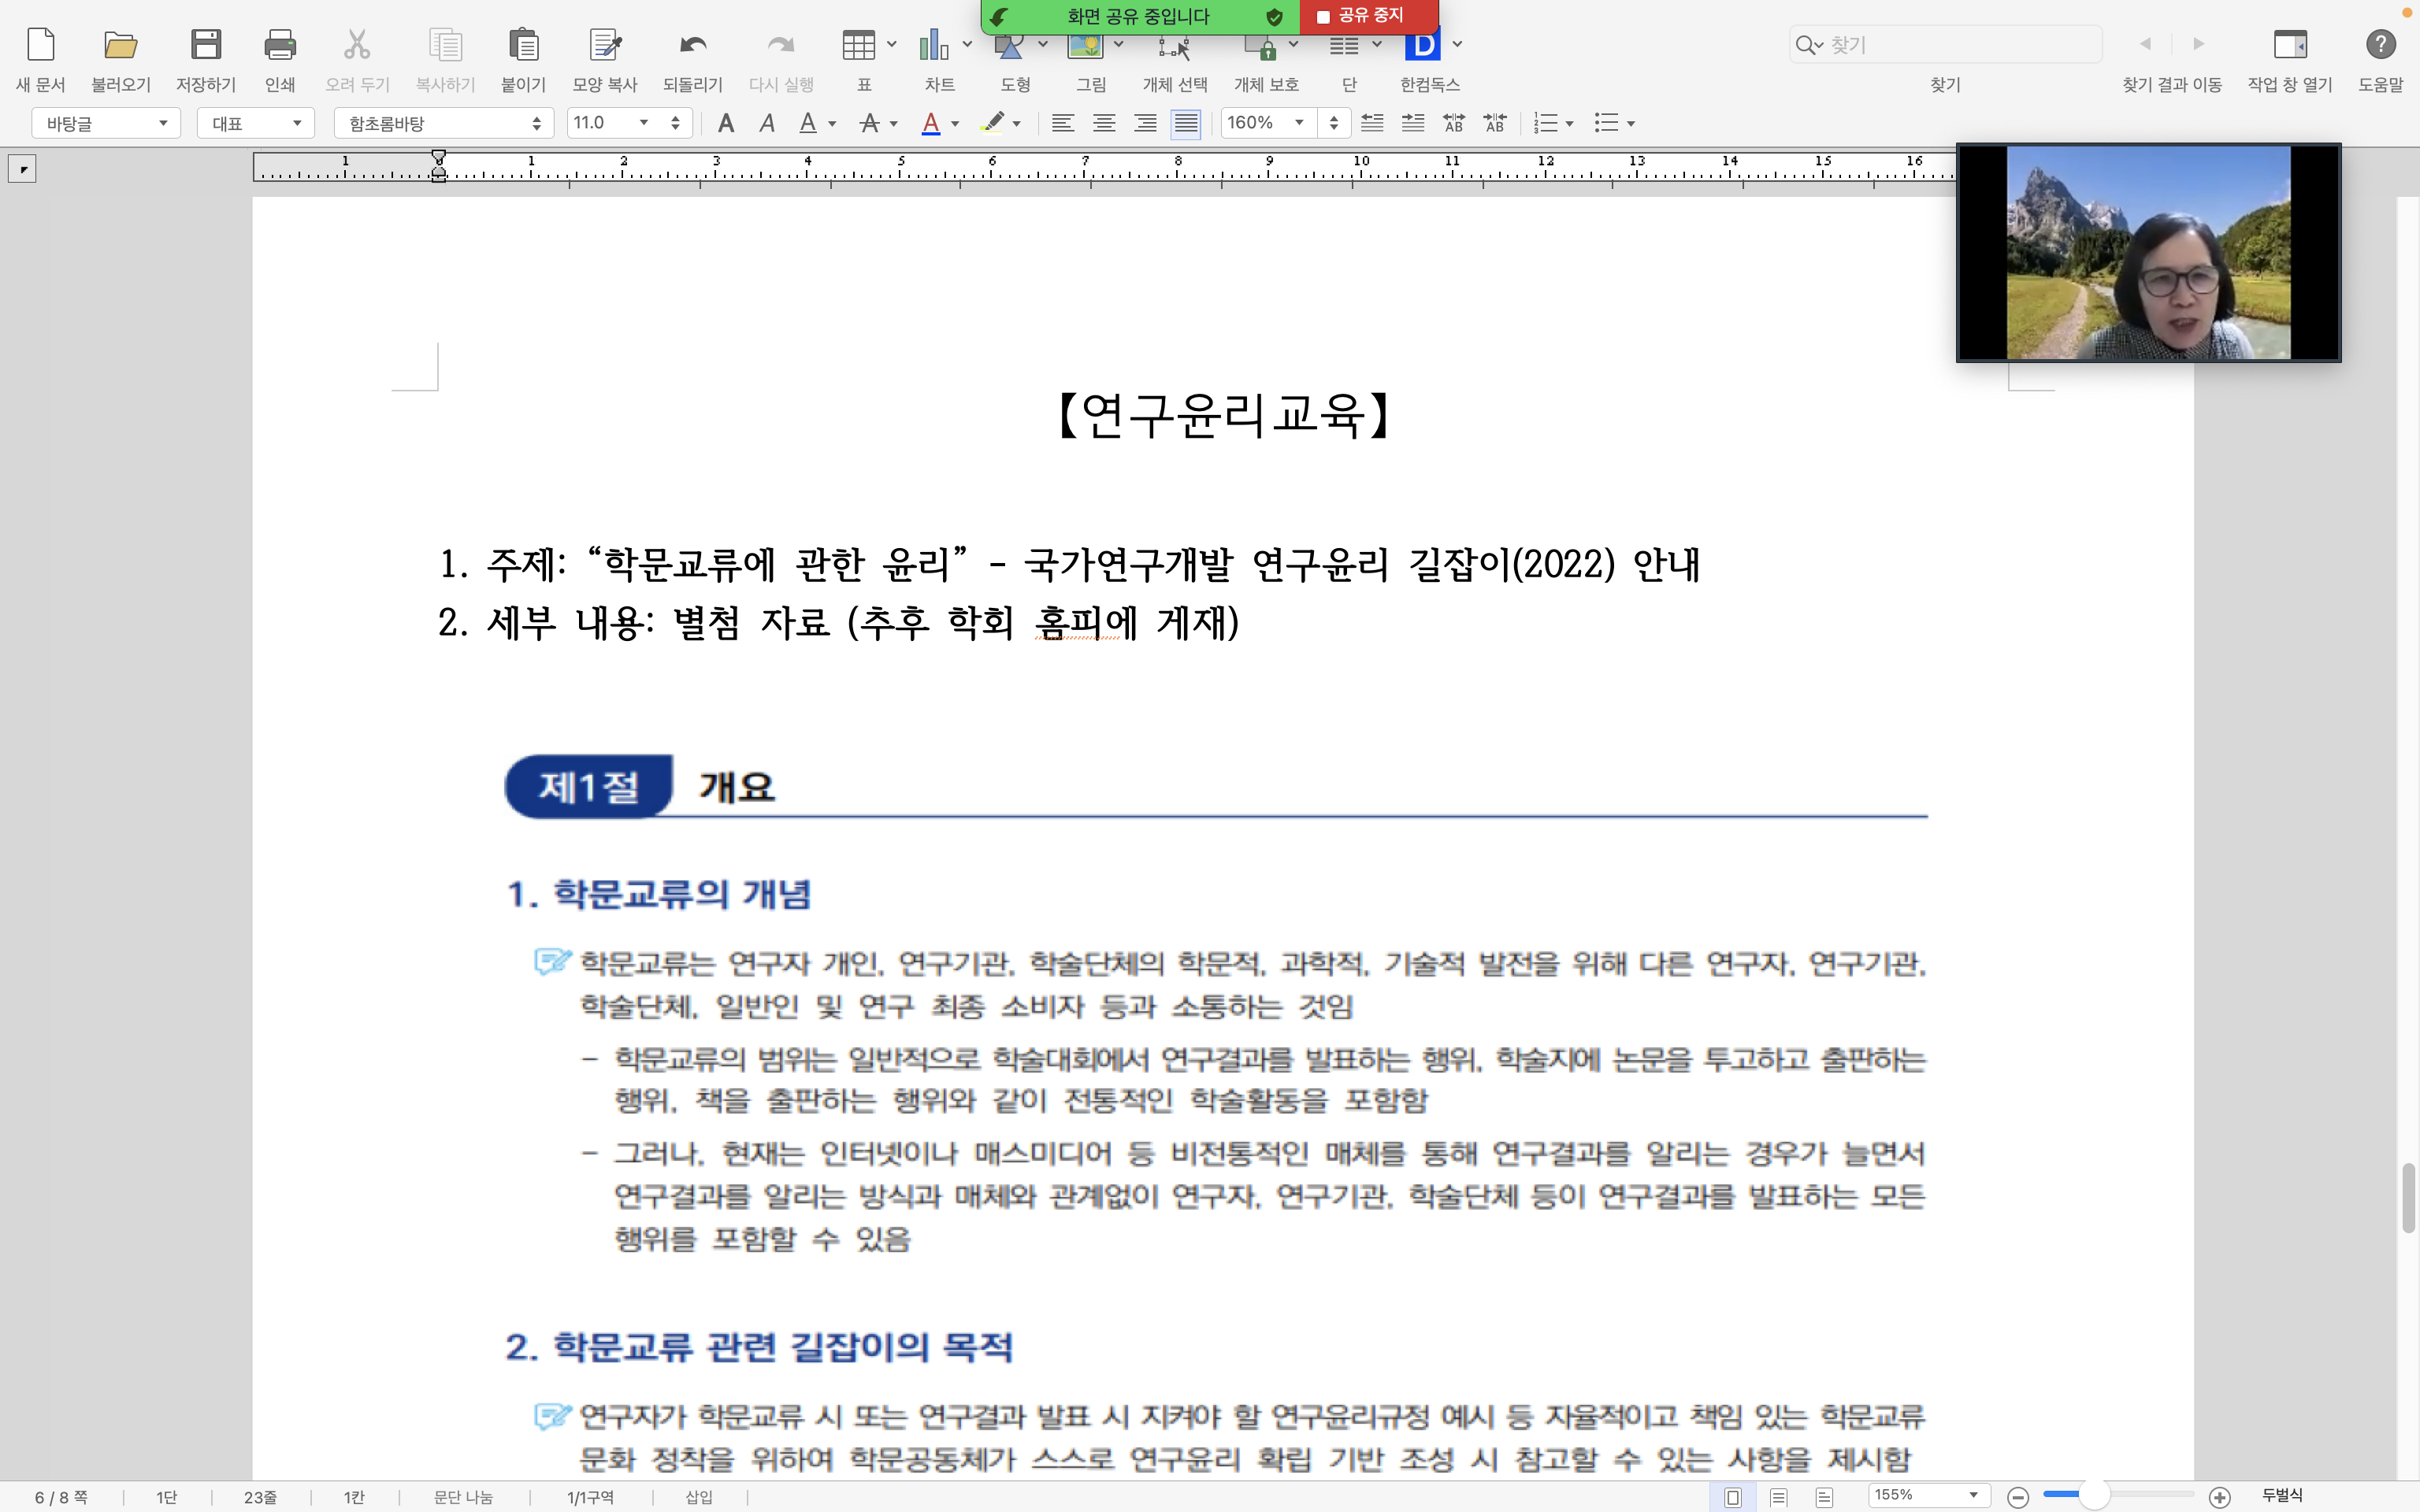Narrow character spacing with AB arrows-in icon
The height and width of the screenshot is (1512, 2420).
pyautogui.click(x=1495, y=123)
